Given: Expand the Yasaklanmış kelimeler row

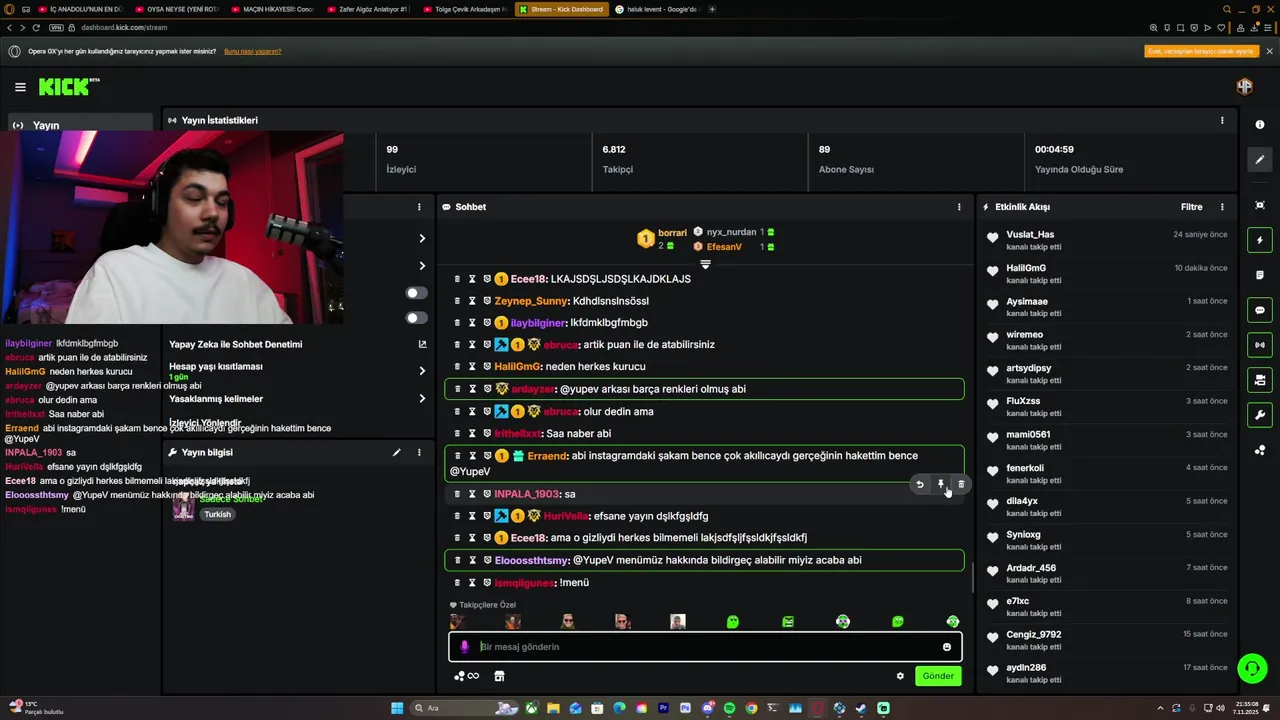Looking at the screenshot, I should tap(299, 398).
